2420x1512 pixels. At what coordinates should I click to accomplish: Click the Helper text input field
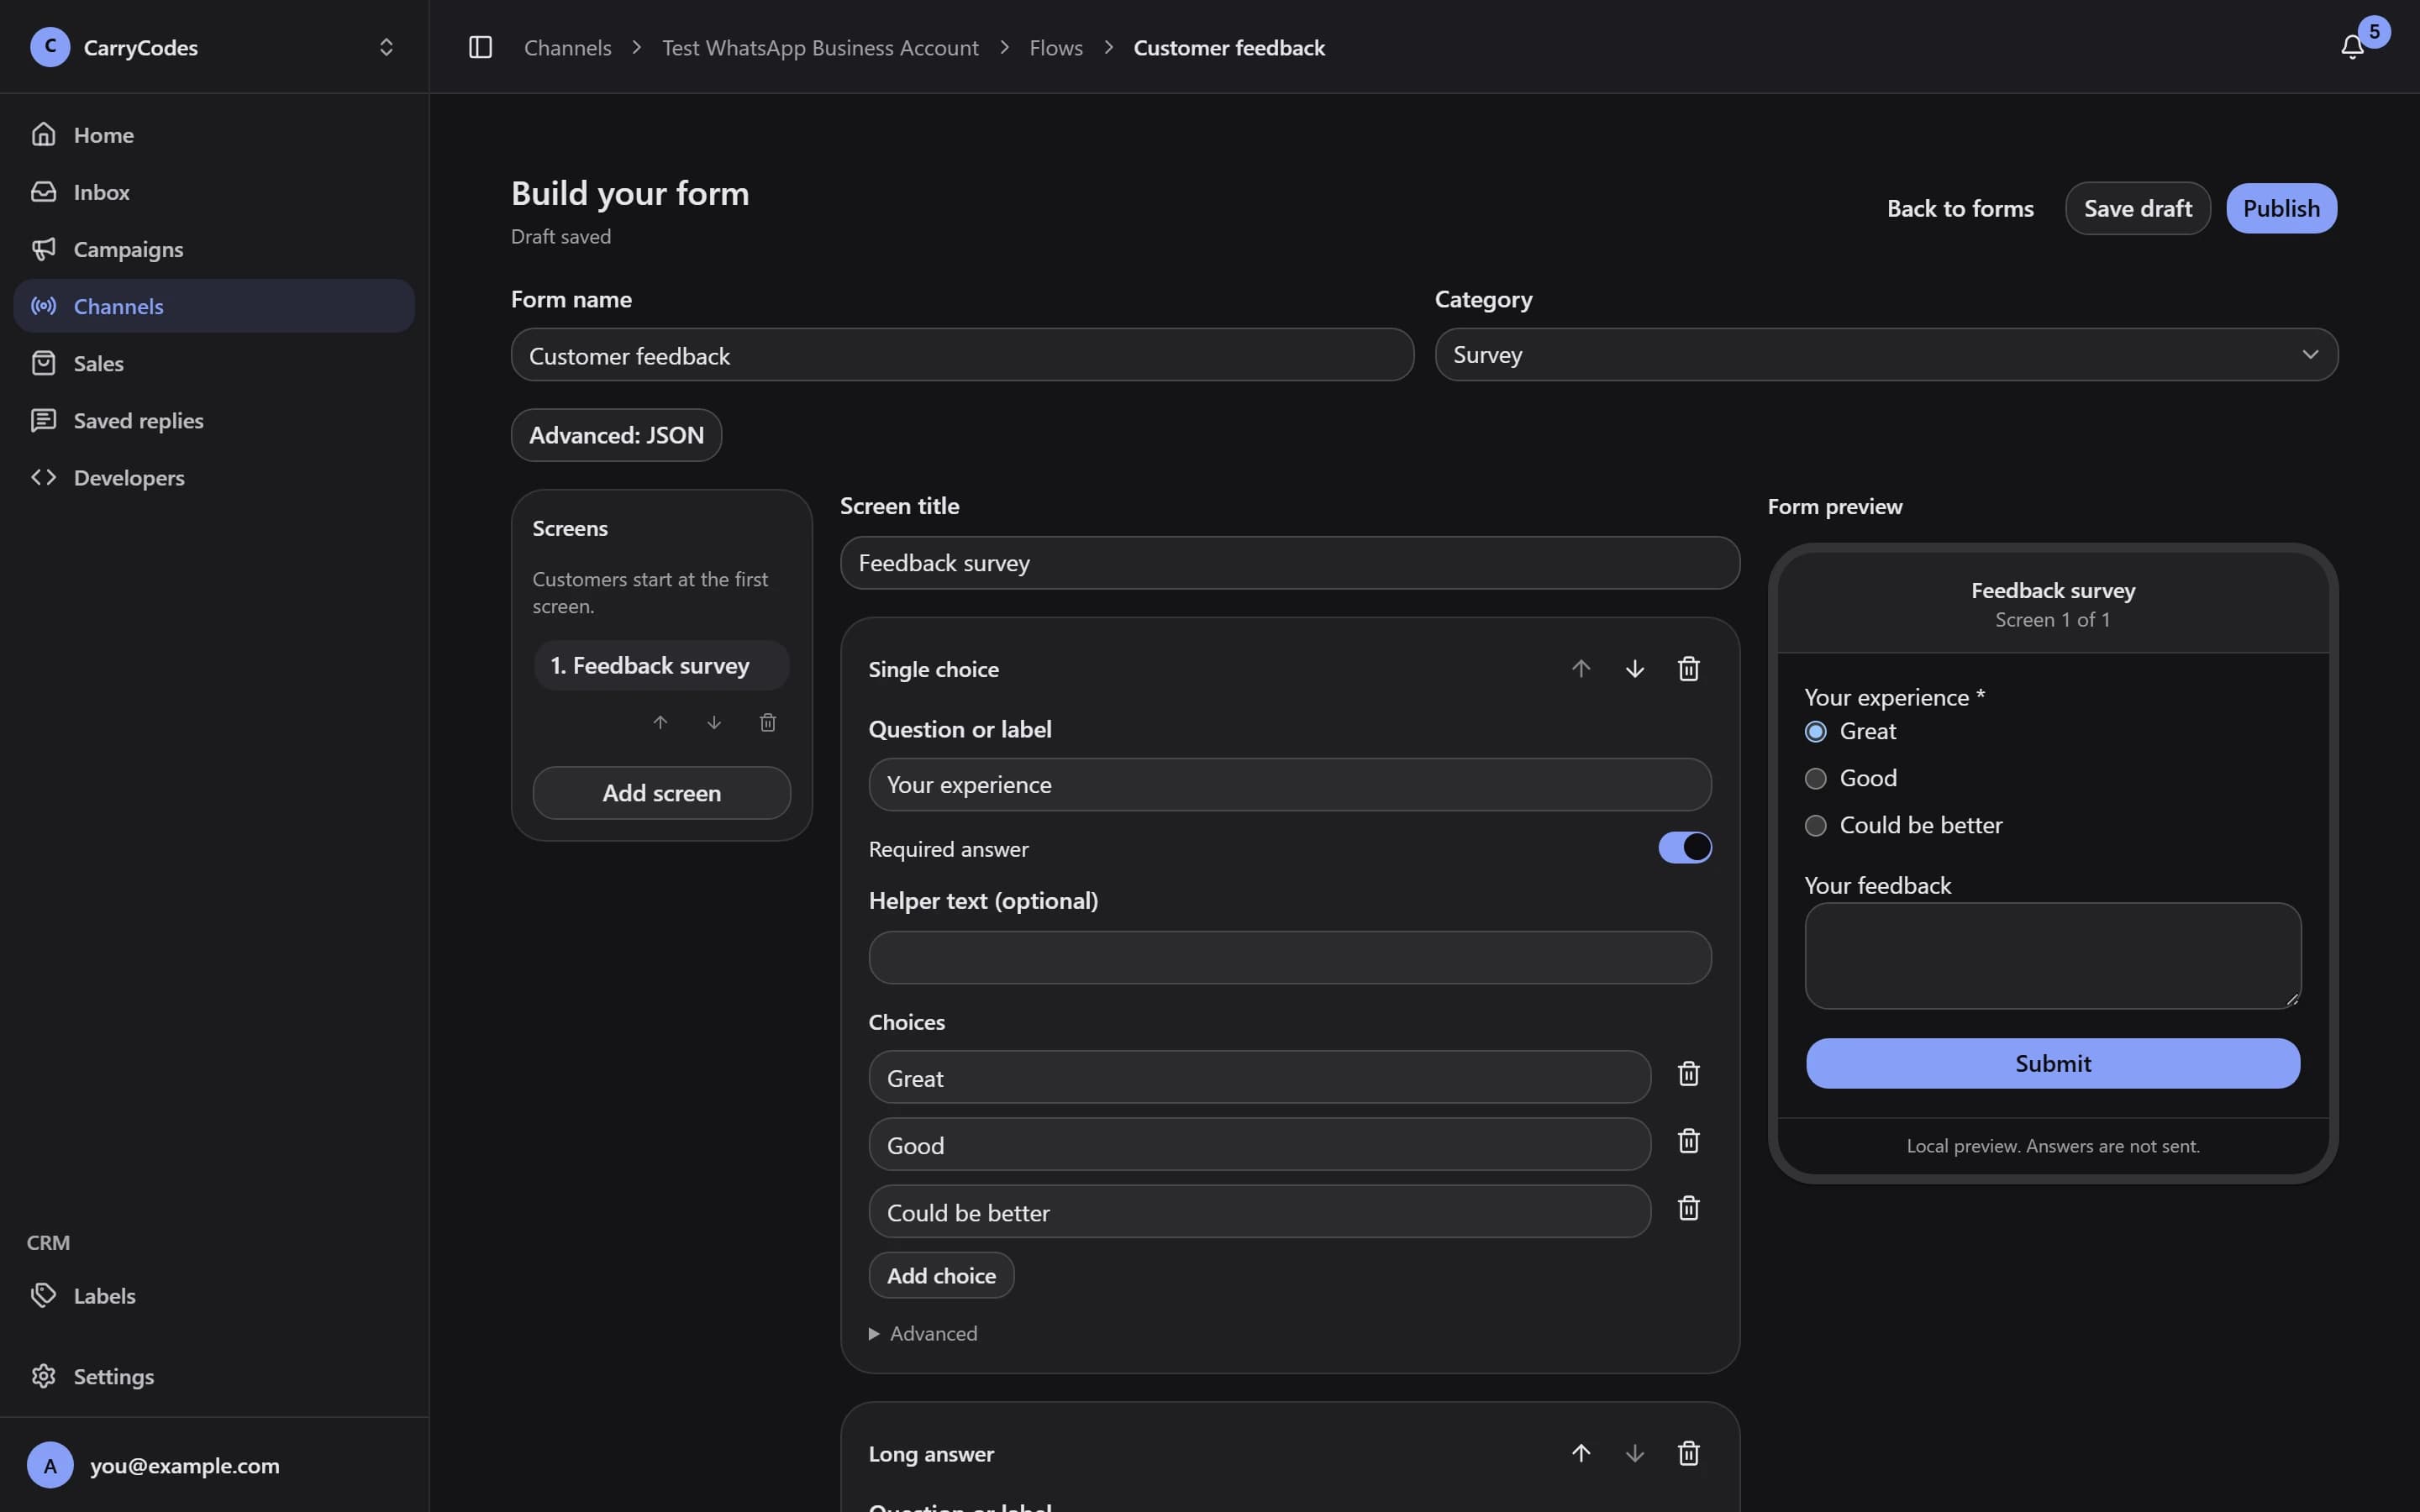click(x=1290, y=958)
